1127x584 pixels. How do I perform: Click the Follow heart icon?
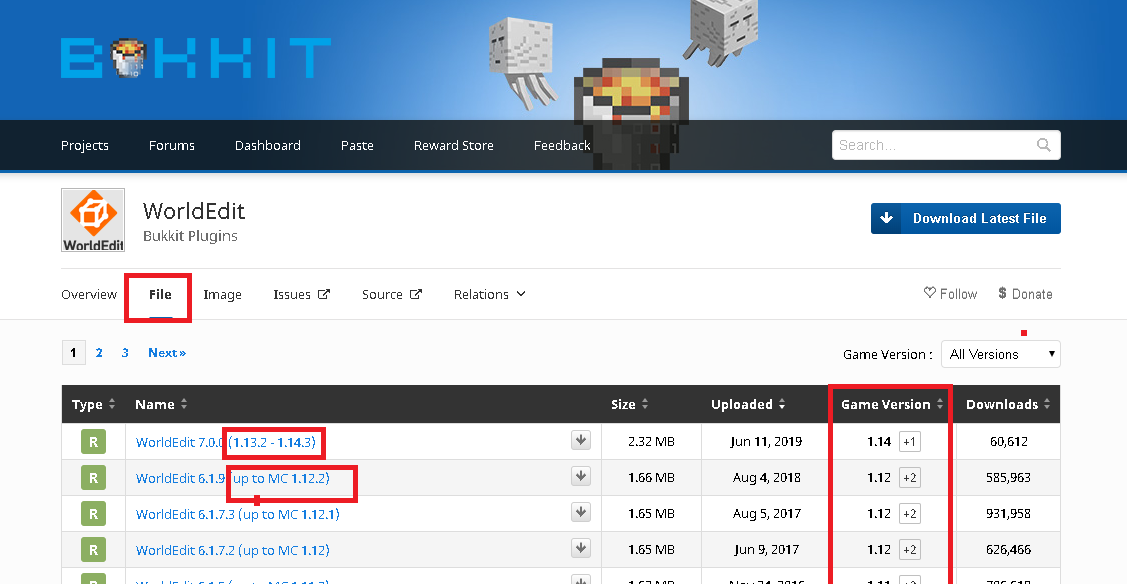(929, 293)
